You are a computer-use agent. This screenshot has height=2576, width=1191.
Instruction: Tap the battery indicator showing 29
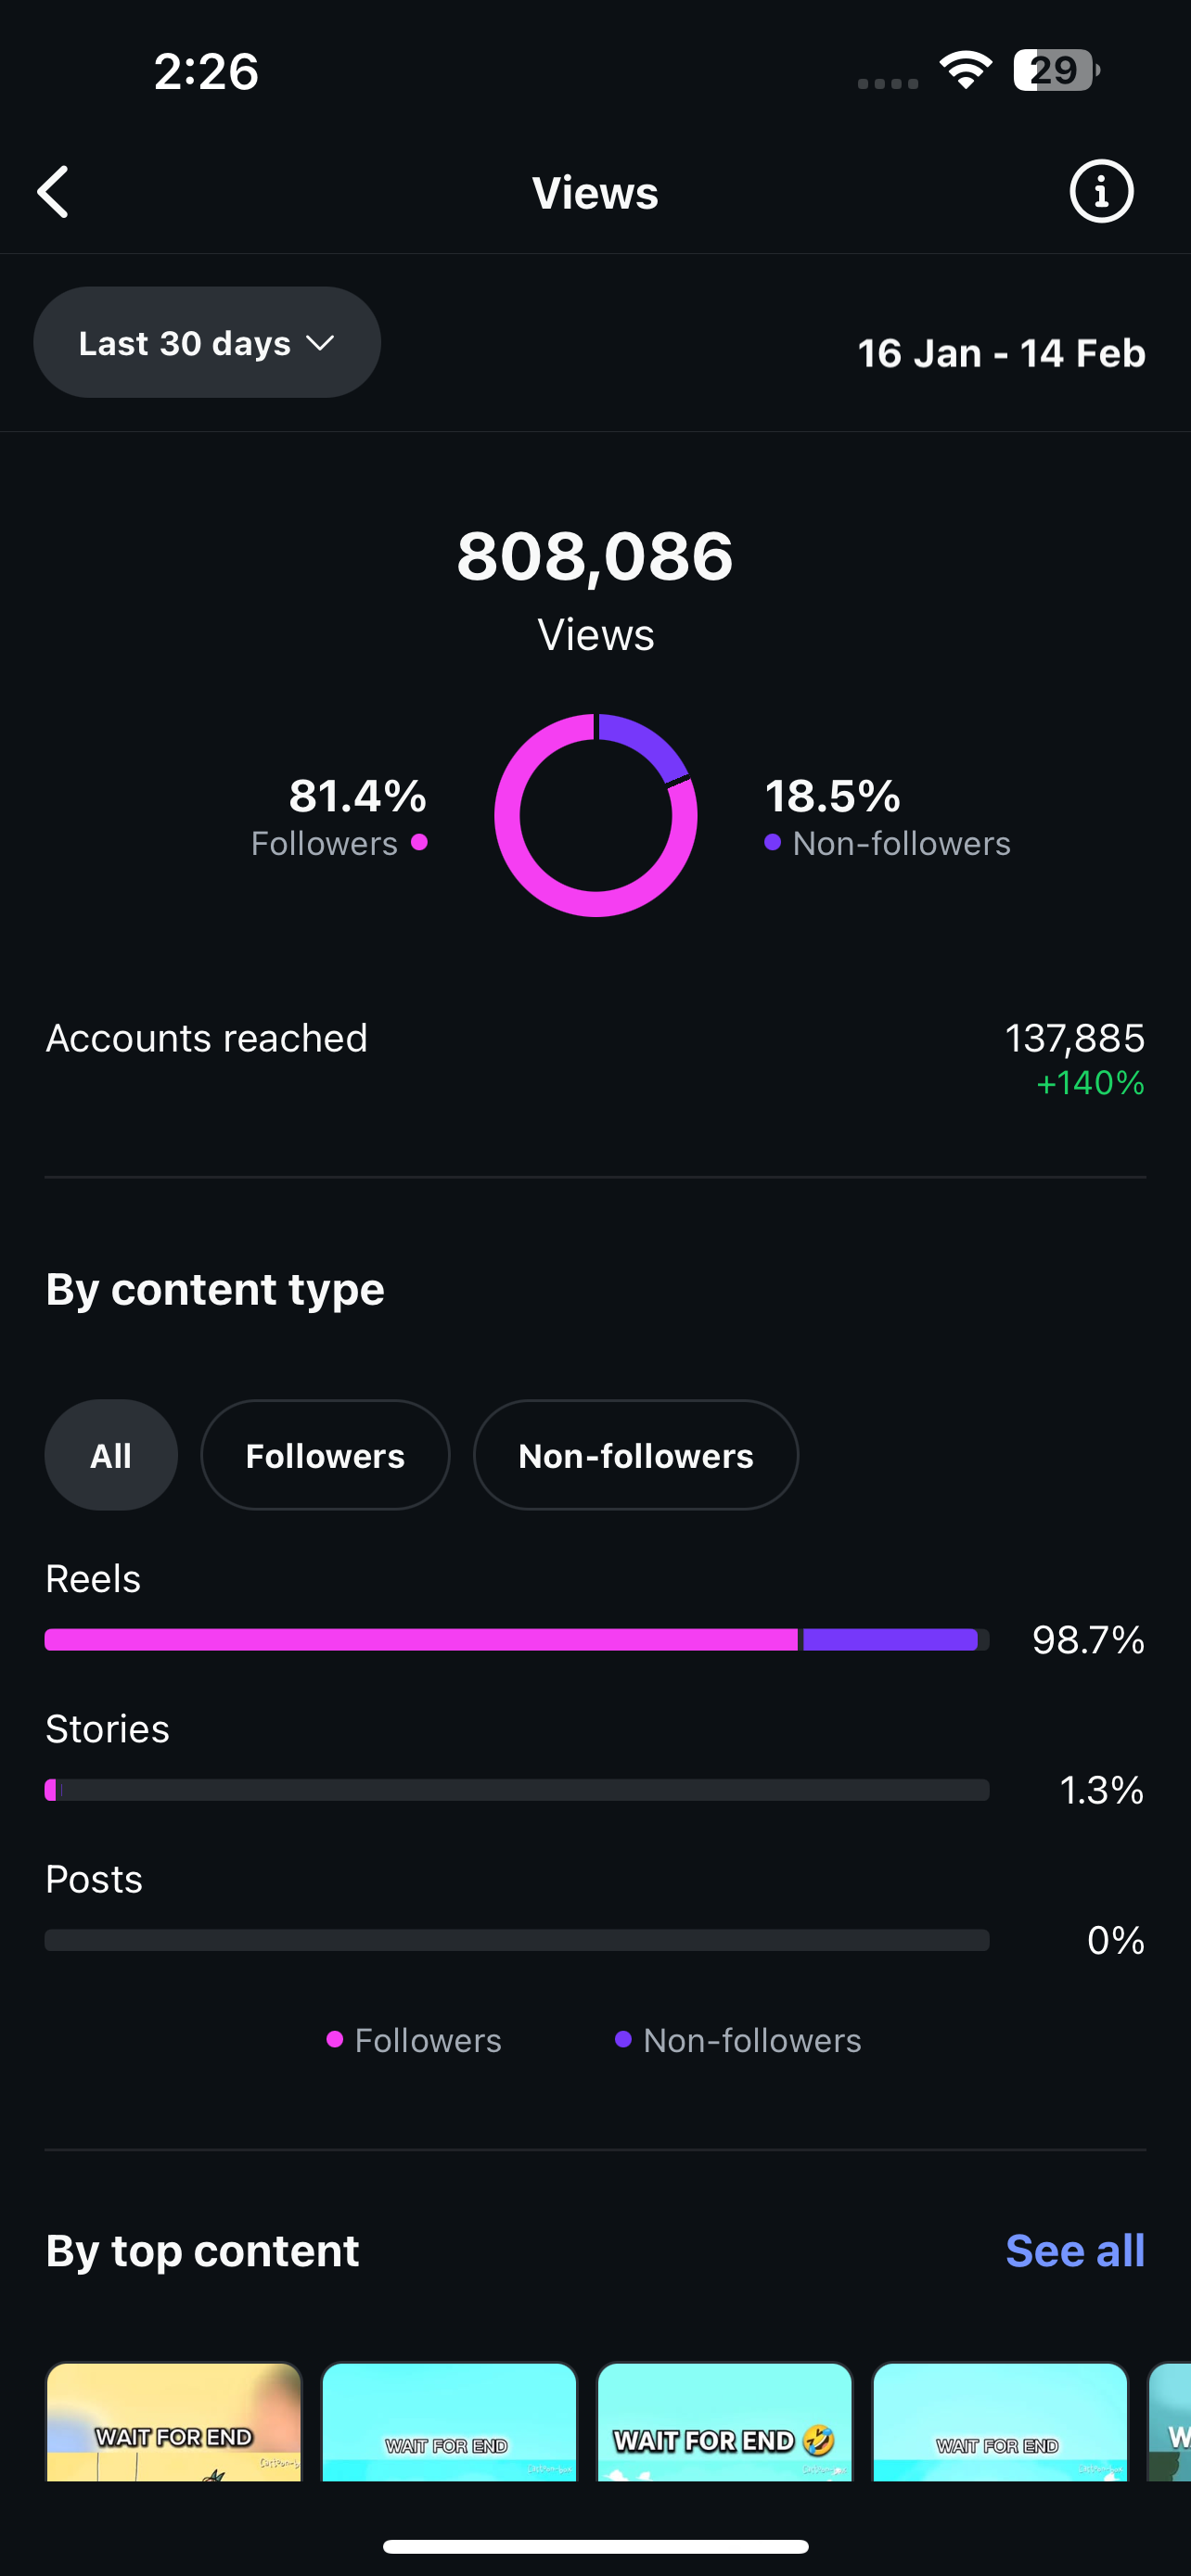coord(1056,70)
